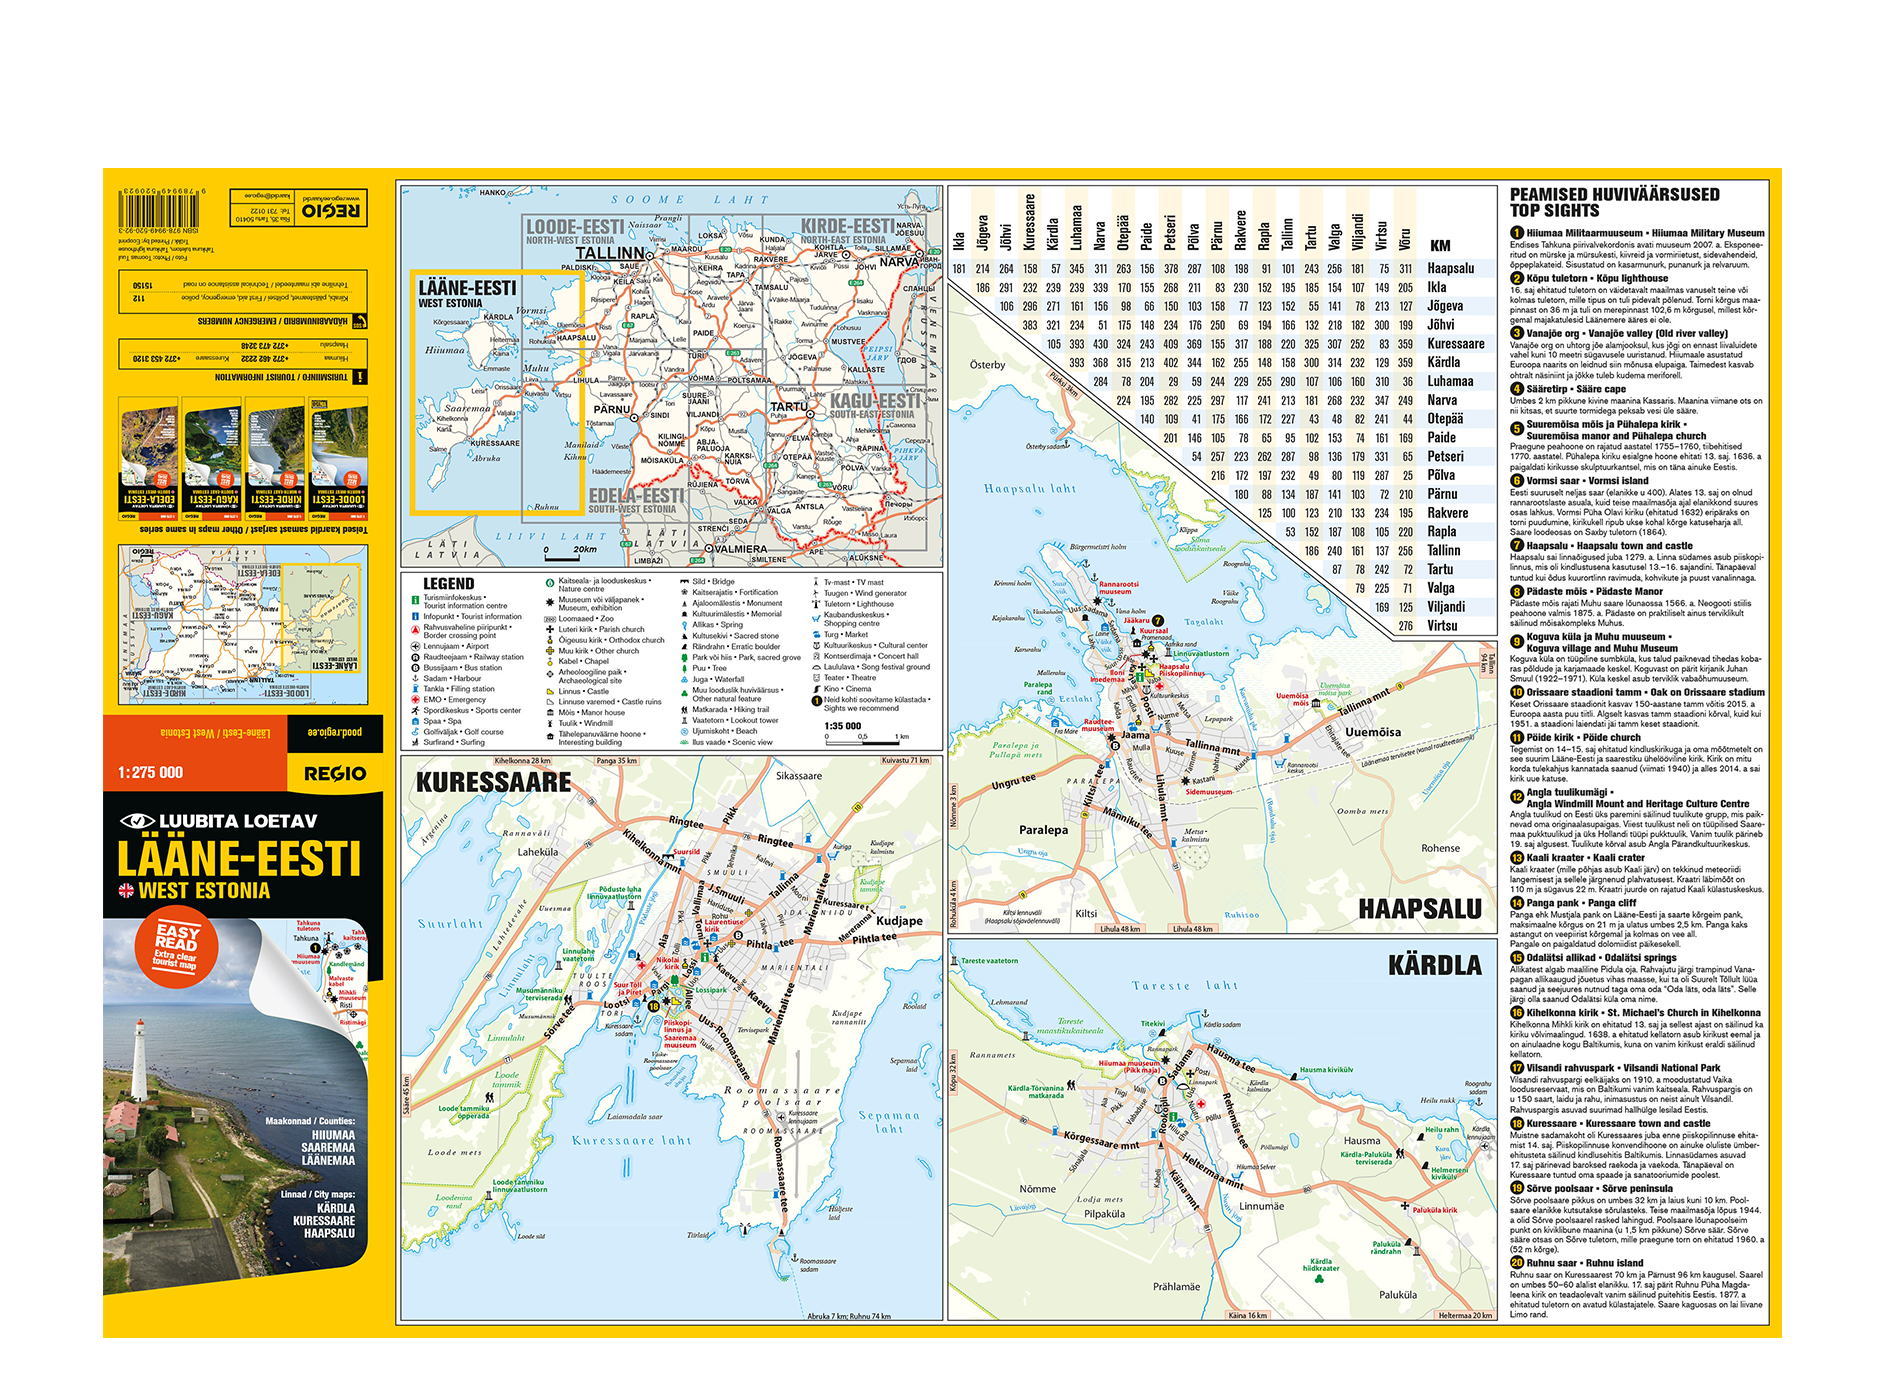This screenshot has height=1400, width=1888.
Task: Click the Waterfall icon in the legend
Action: coord(684,679)
